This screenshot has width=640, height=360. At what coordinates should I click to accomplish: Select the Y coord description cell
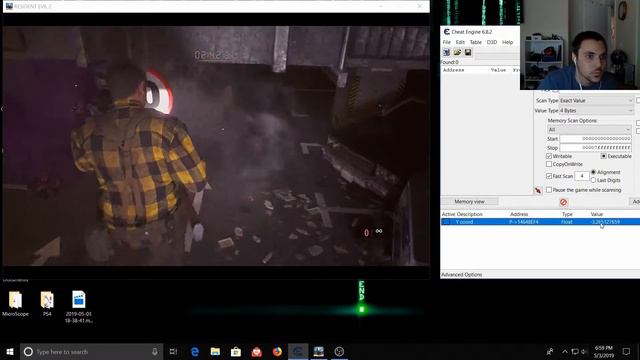(464, 222)
